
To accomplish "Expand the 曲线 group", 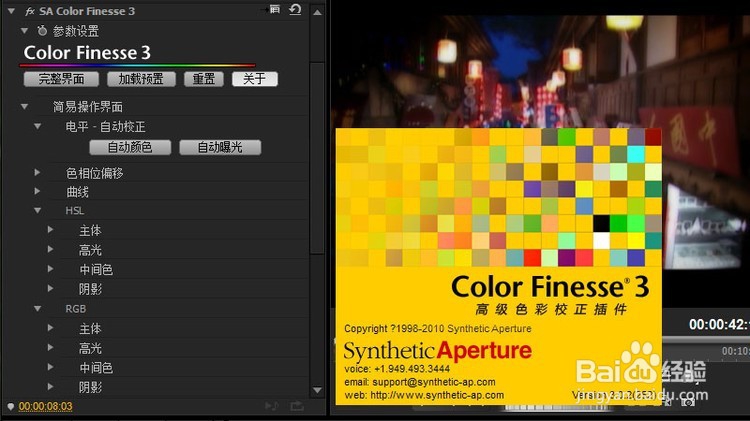I will [x=37, y=191].
